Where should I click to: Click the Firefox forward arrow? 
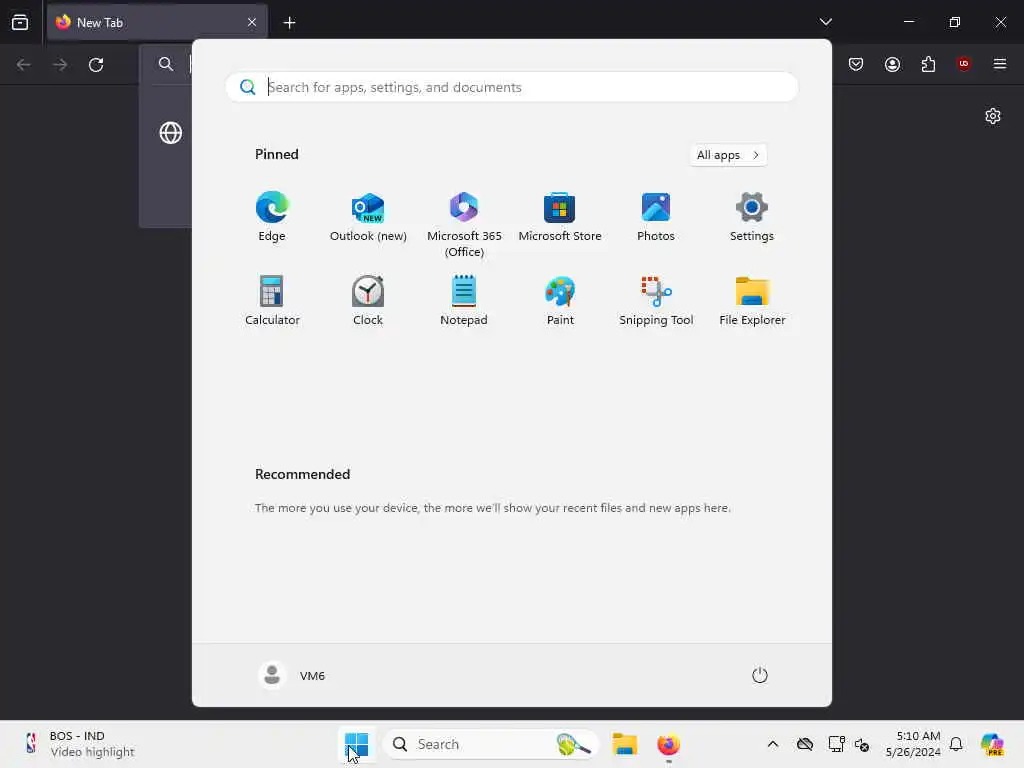click(59, 65)
